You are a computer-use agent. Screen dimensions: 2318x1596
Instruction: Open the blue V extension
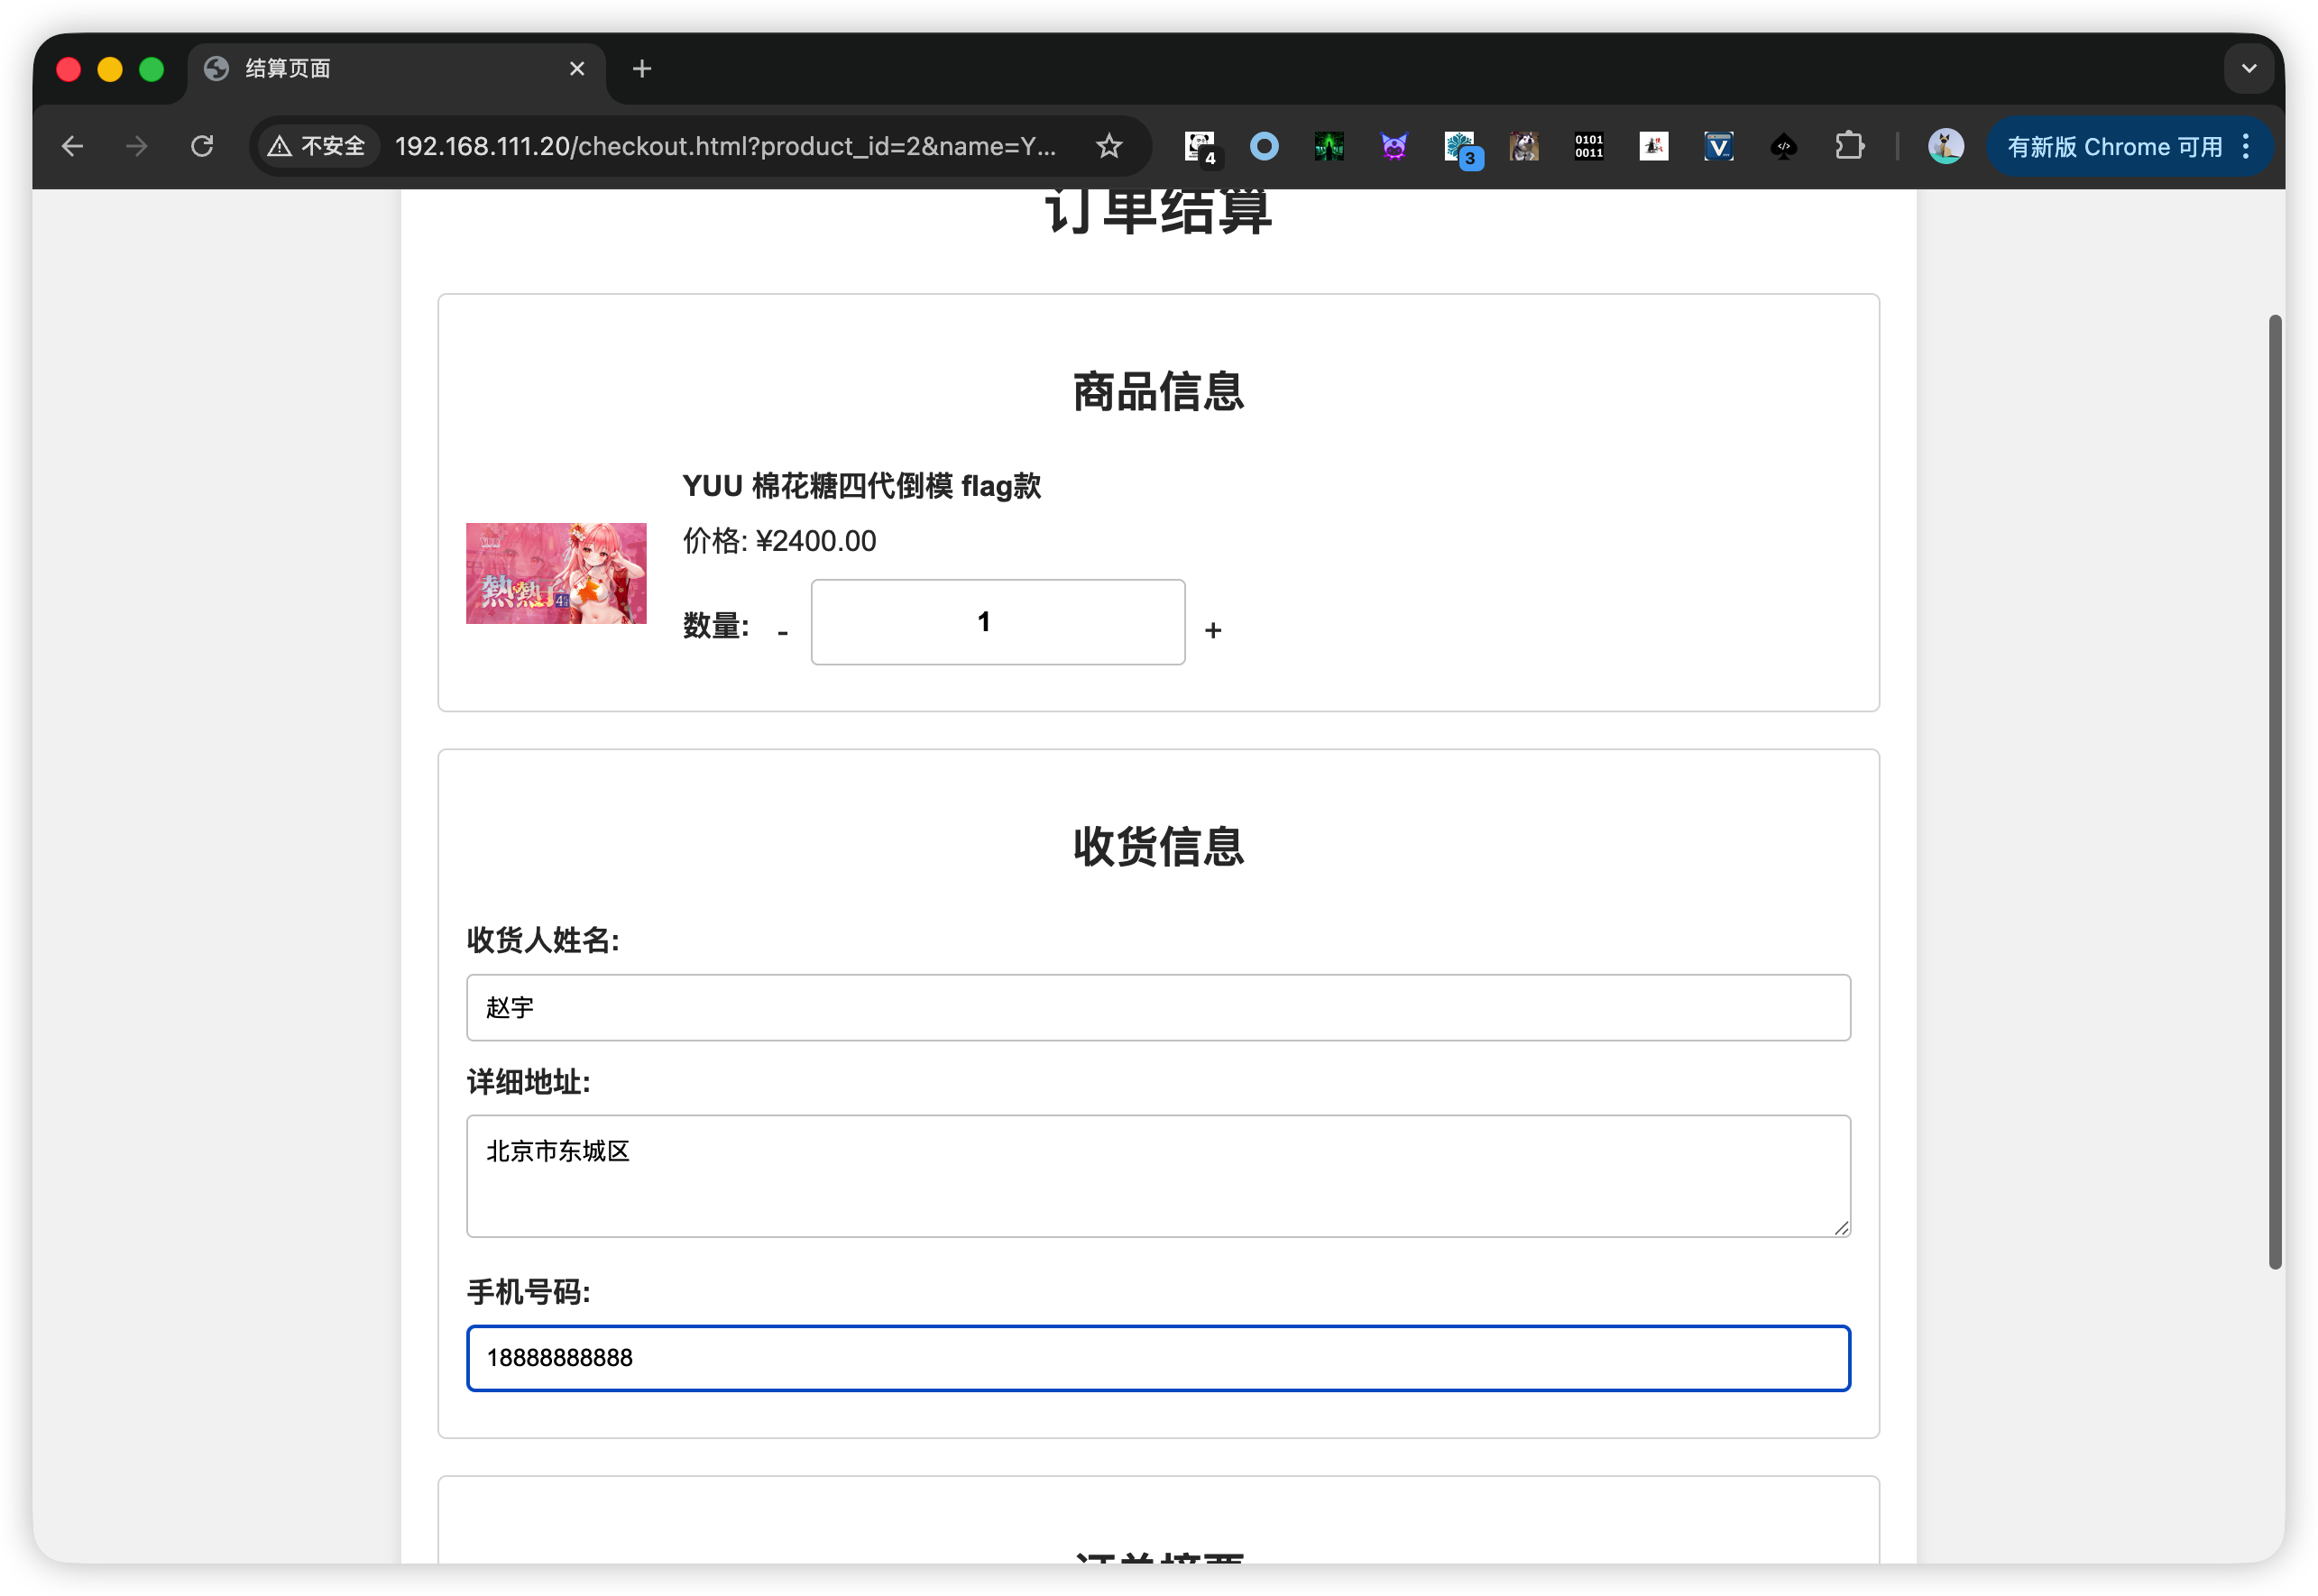coord(1718,146)
